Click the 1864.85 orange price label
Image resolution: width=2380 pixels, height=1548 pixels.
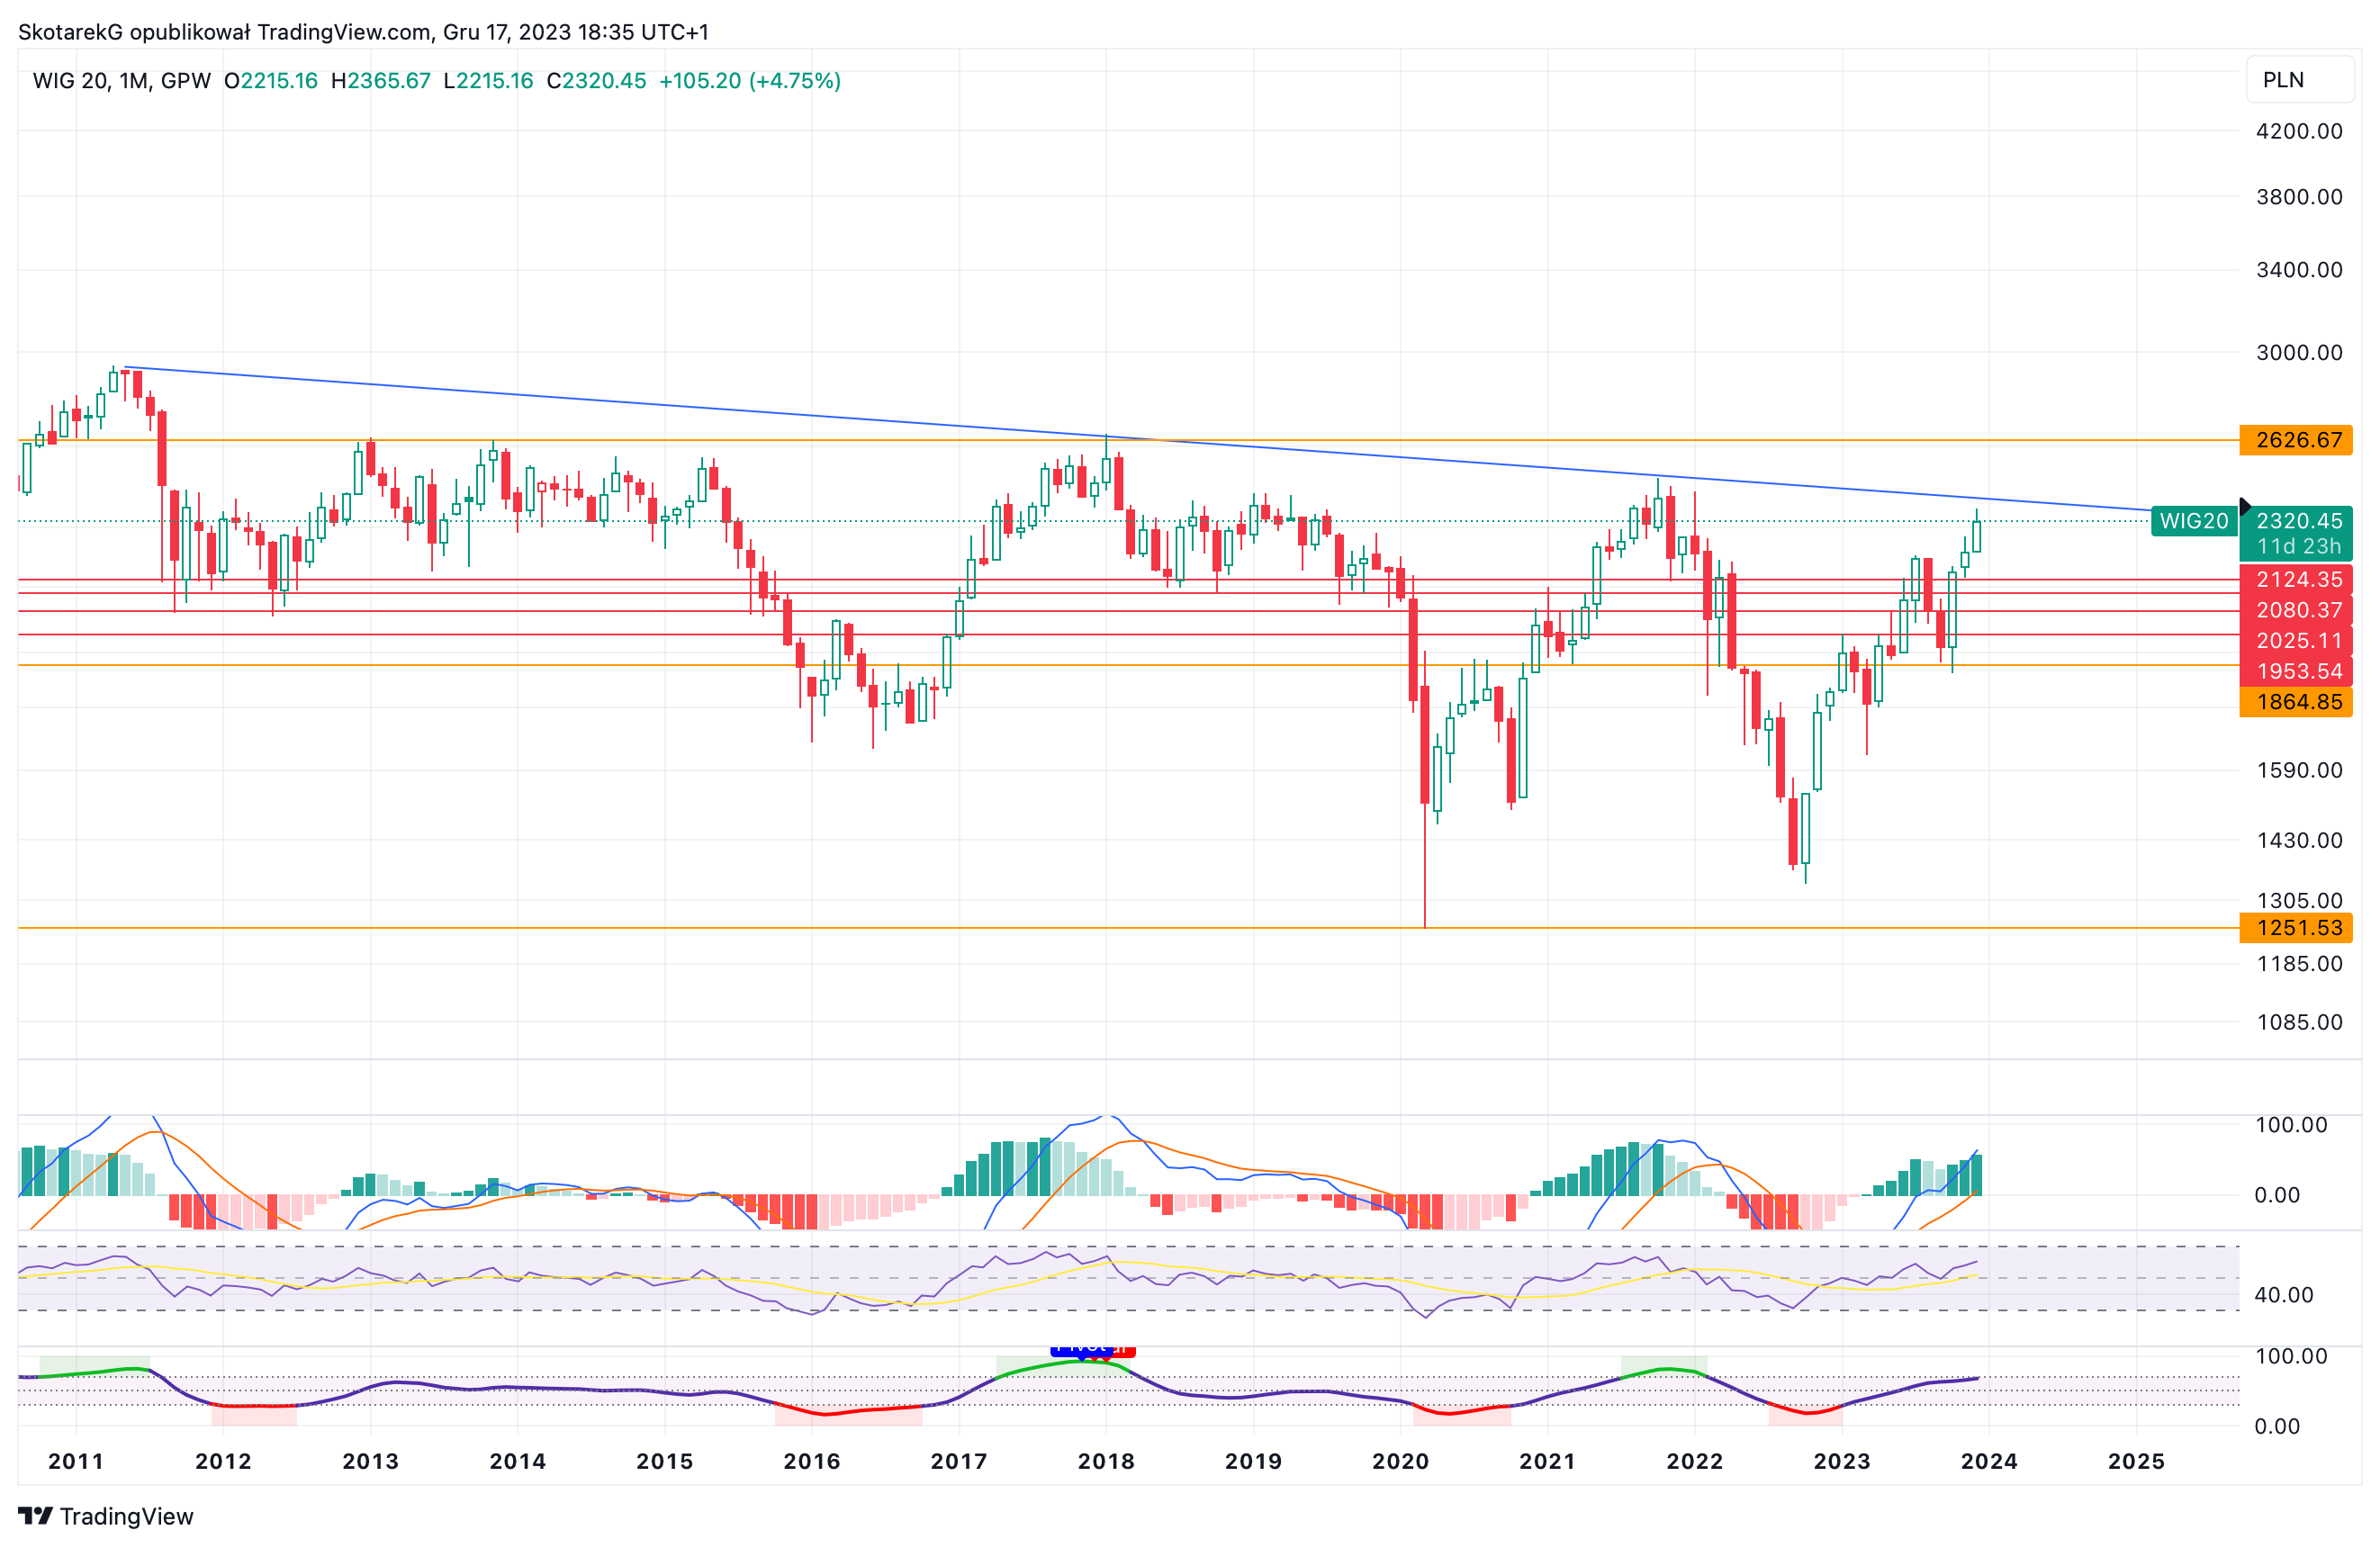(x=2296, y=702)
